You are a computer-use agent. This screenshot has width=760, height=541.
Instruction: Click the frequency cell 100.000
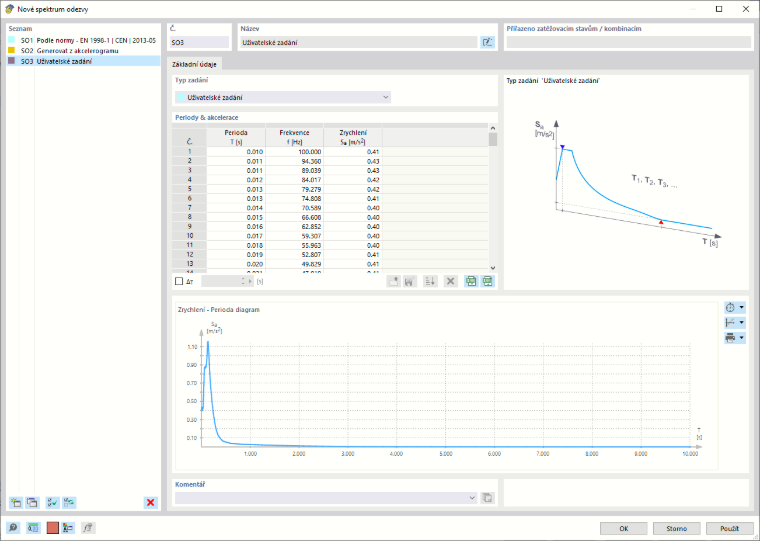(295, 152)
